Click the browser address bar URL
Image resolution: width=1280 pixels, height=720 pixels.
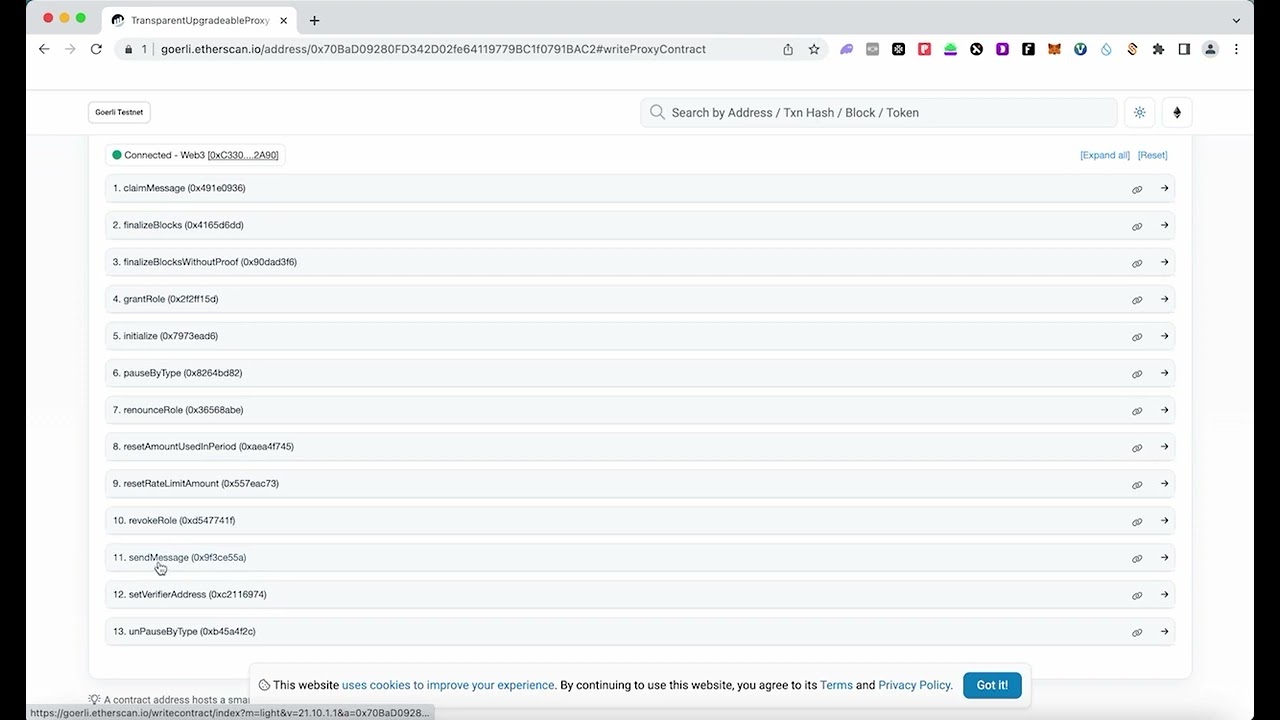433,49
